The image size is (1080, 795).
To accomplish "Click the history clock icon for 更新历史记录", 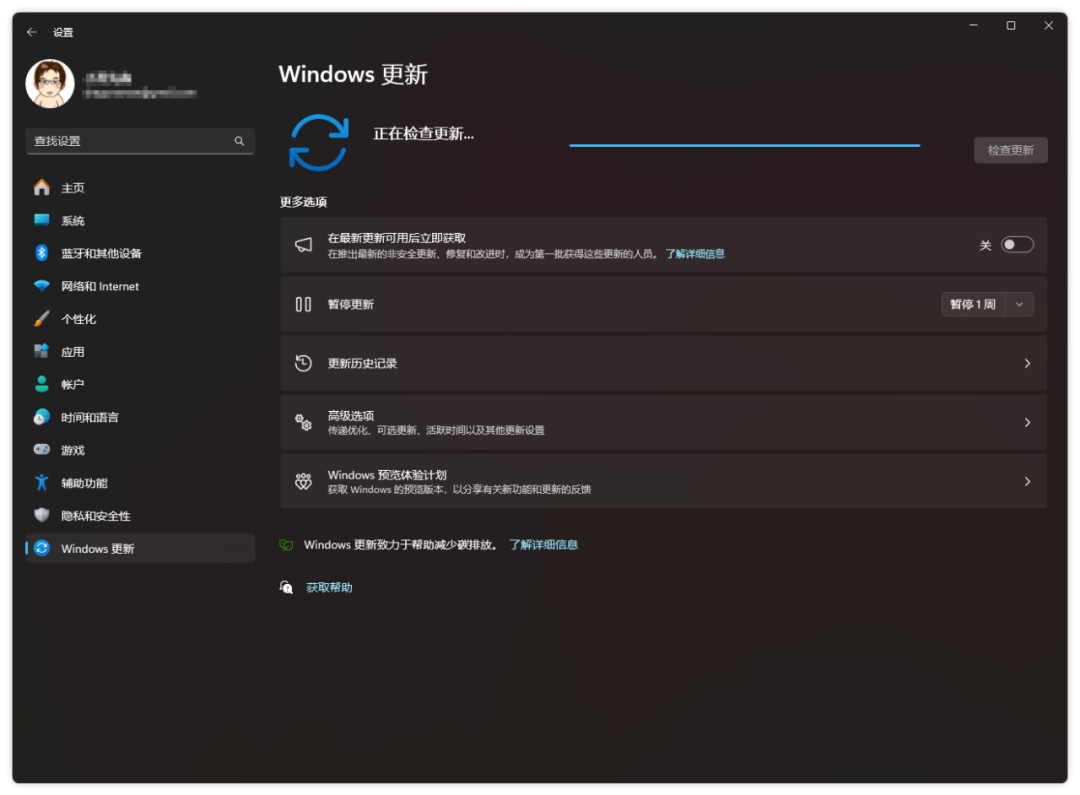I will point(304,363).
